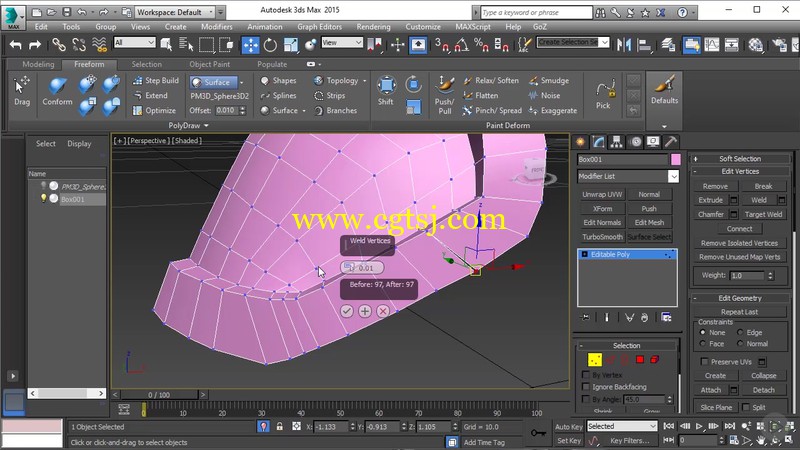Click the Chamfer button
The image size is (800, 450).
711,214
